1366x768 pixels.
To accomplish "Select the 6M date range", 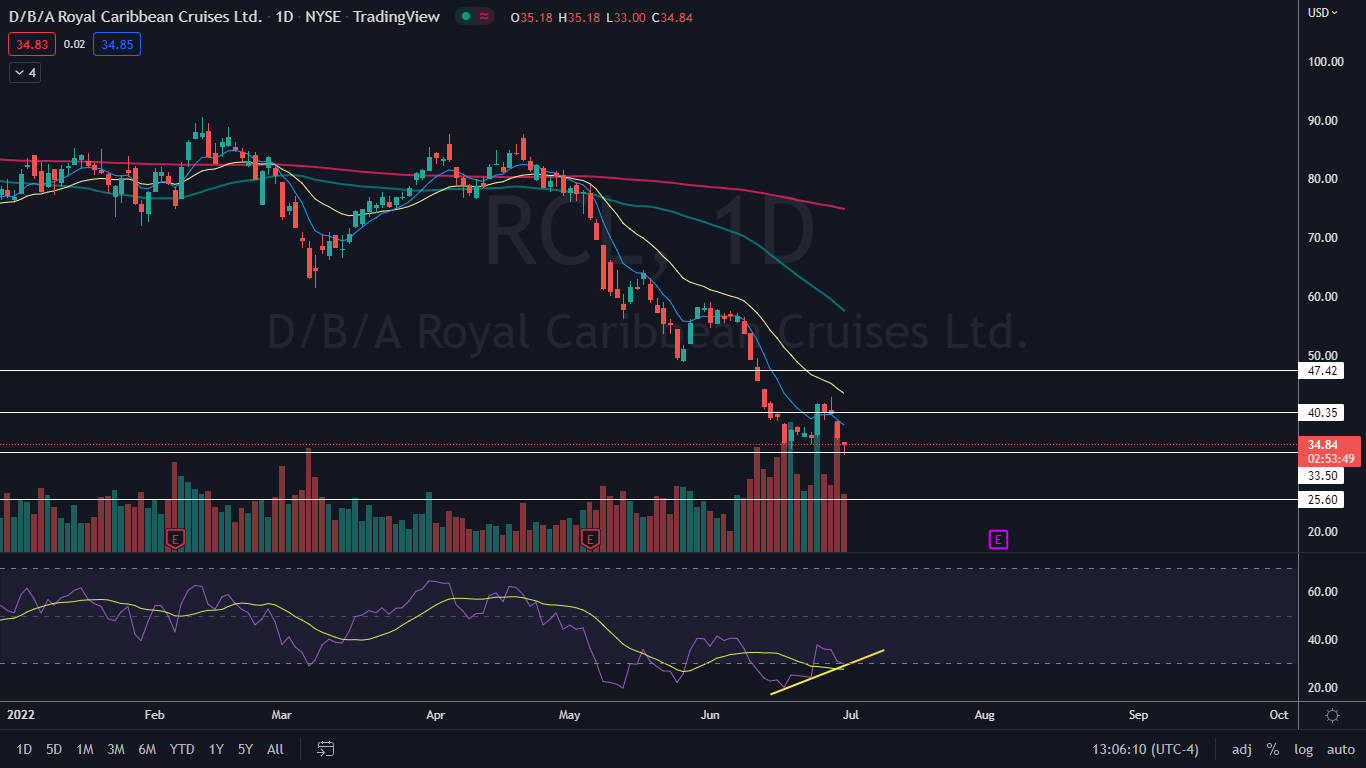I will [147, 749].
